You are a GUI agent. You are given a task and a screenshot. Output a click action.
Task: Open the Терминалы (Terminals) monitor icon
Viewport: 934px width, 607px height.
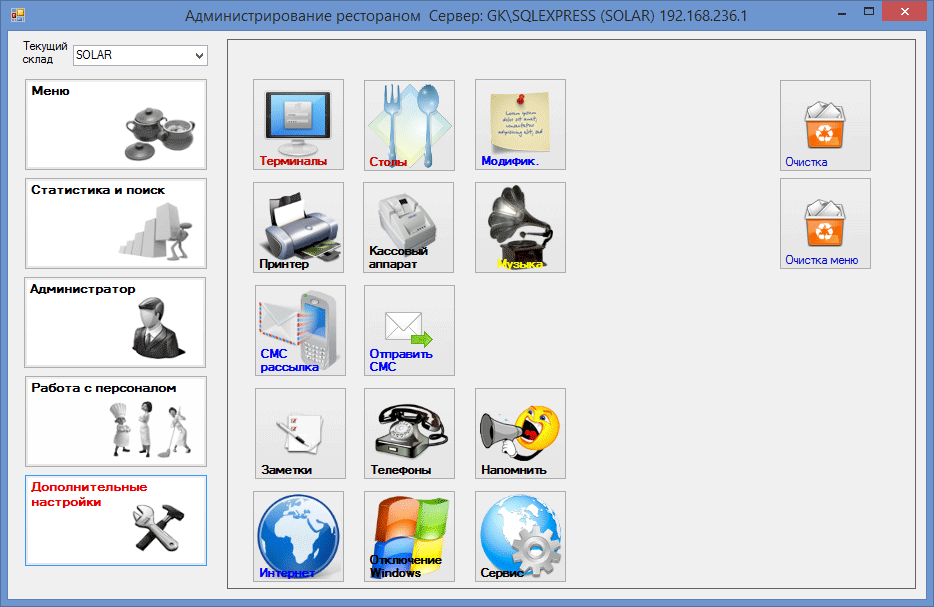298,125
